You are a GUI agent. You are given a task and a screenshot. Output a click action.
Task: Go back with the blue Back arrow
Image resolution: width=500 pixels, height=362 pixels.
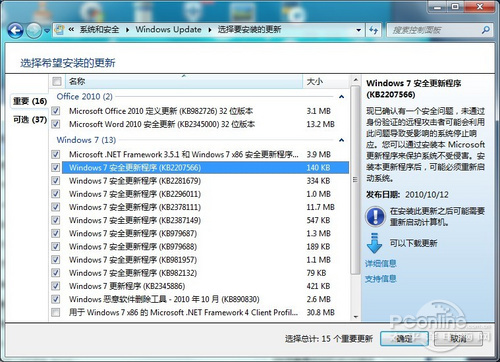pyautogui.click(x=15, y=31)
